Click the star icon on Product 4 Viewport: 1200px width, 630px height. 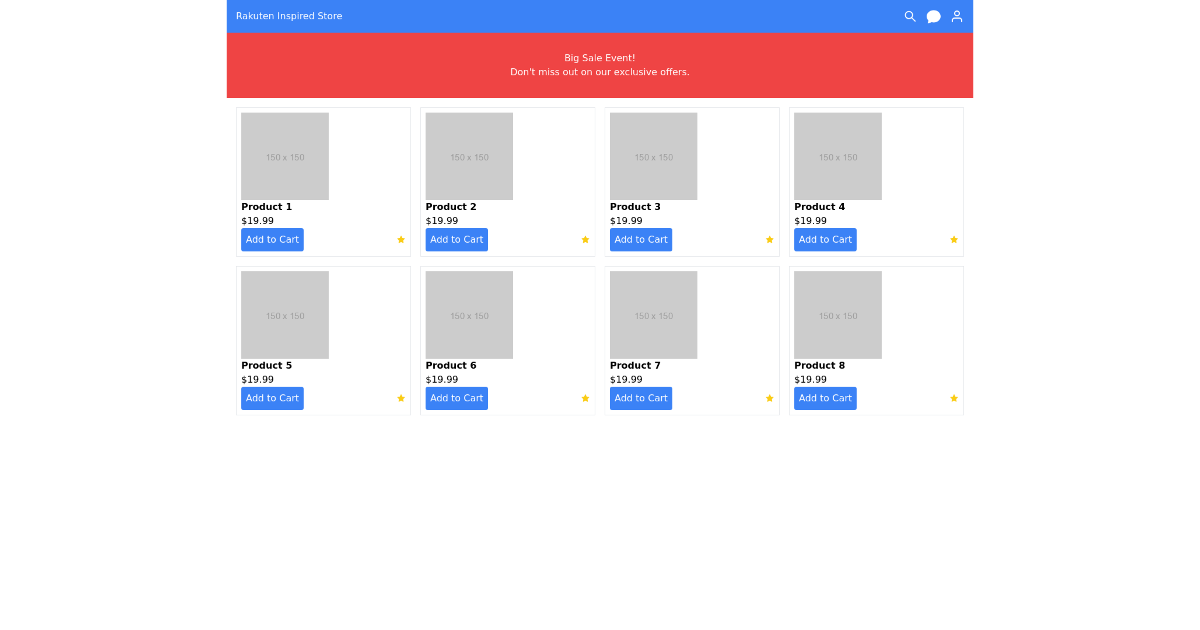[954, 240]
